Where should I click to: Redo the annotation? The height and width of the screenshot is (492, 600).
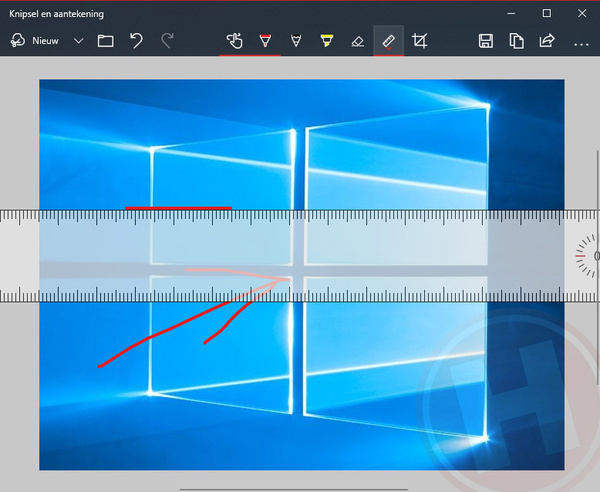point(167,41)
